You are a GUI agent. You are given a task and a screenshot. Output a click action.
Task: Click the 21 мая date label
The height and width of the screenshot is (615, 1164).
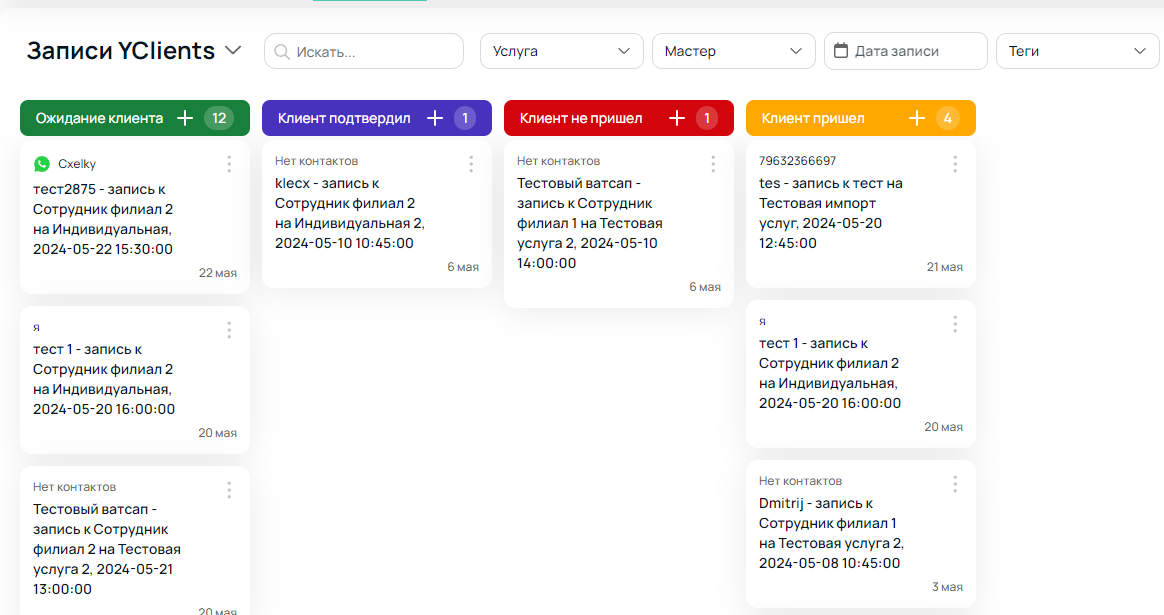click(944, 267)
